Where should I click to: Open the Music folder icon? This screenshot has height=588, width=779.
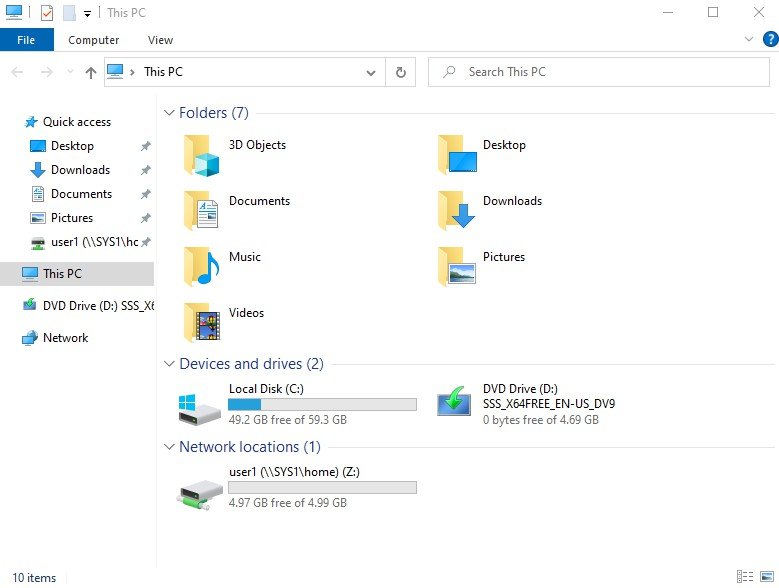[201, 267]
